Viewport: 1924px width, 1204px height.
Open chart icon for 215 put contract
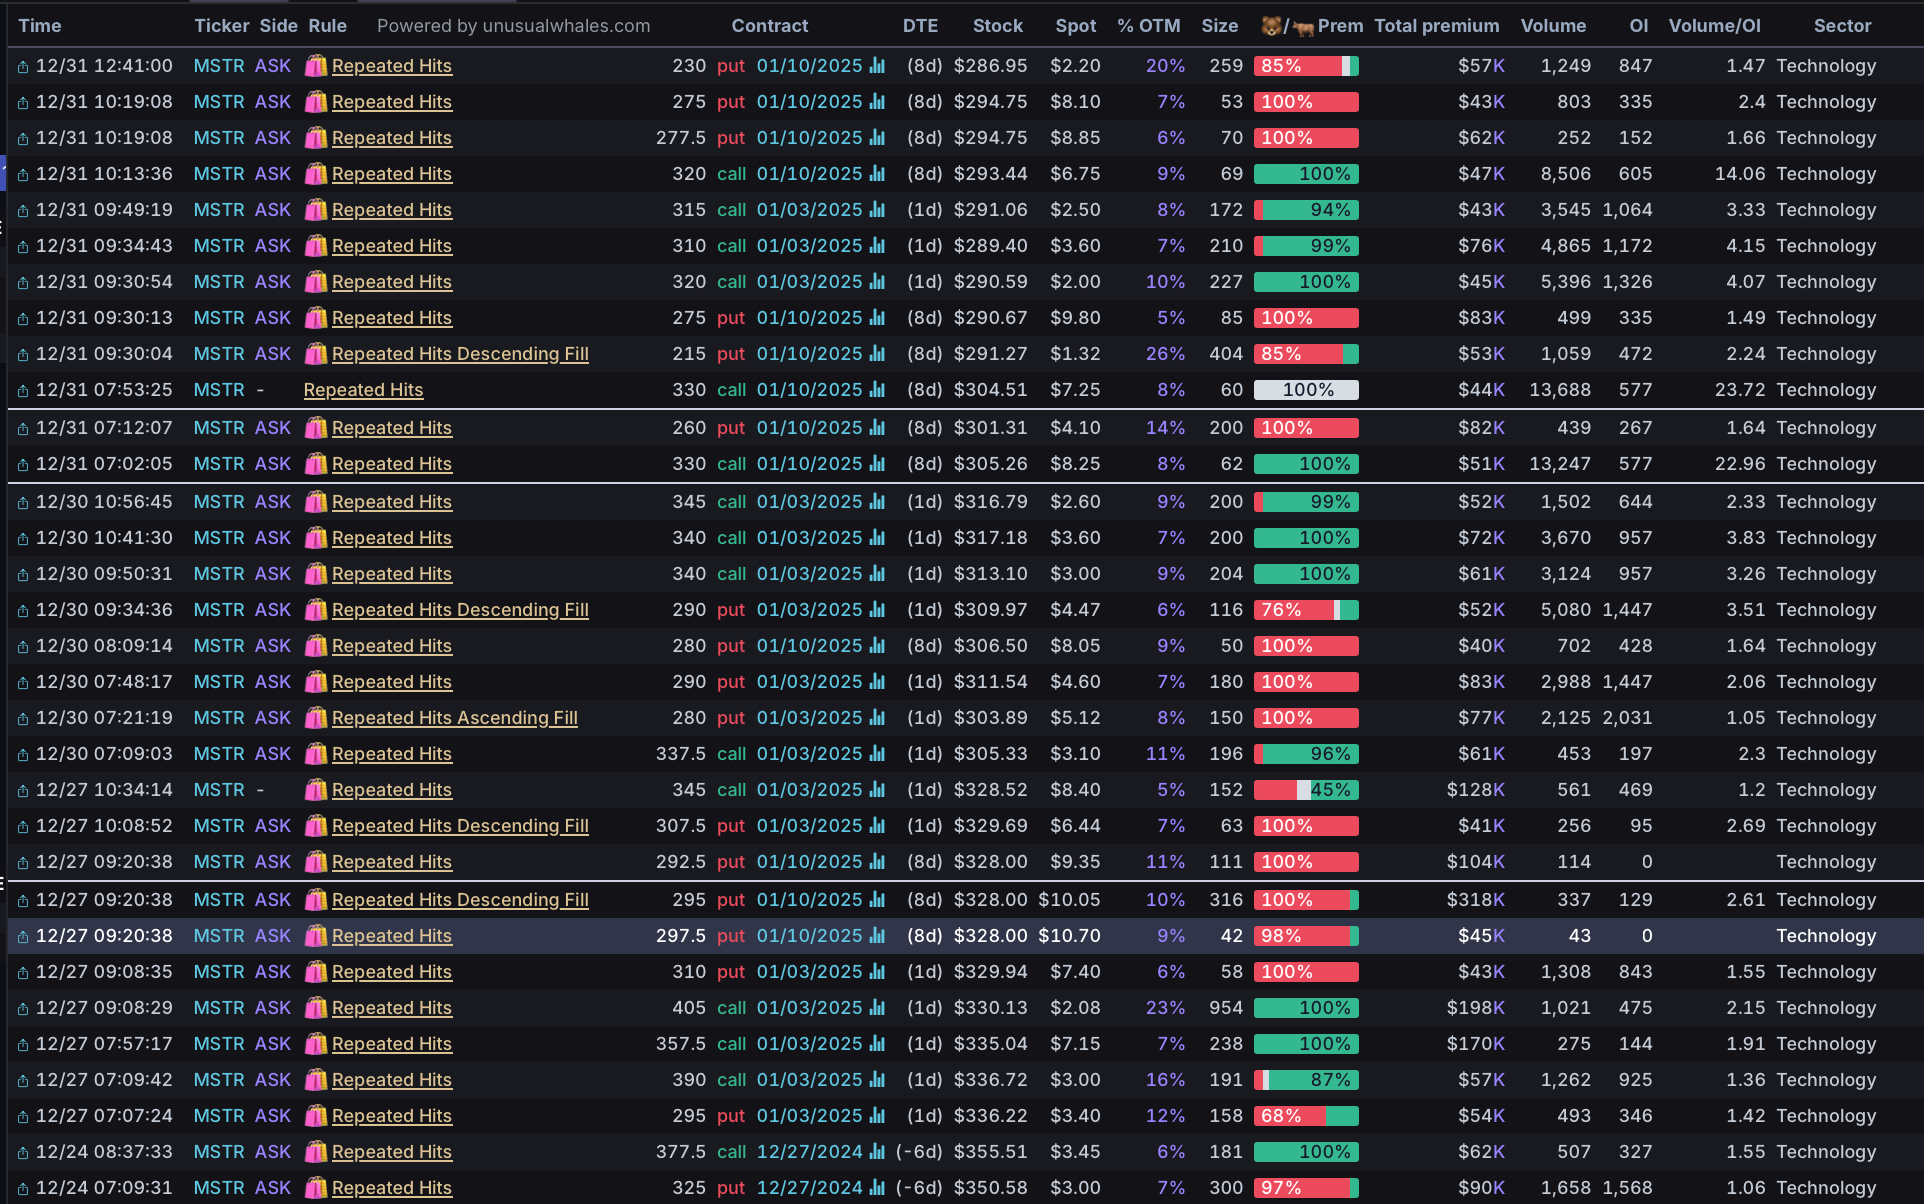[x=877, y=354]
